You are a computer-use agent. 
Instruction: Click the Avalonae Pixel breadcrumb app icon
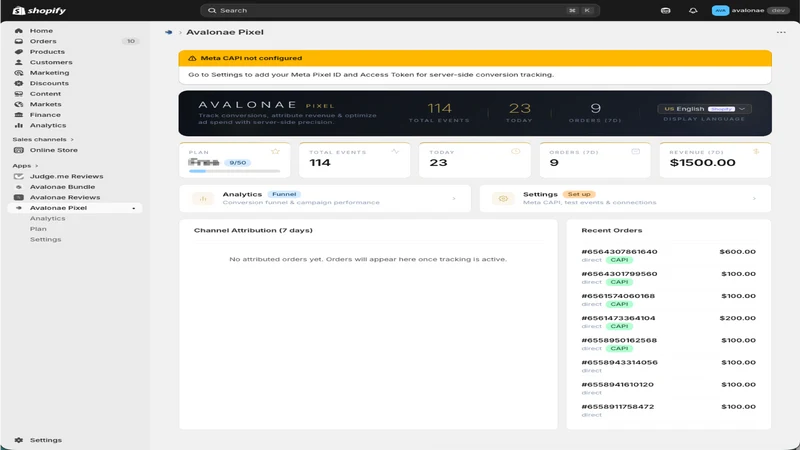coord(168,32)
